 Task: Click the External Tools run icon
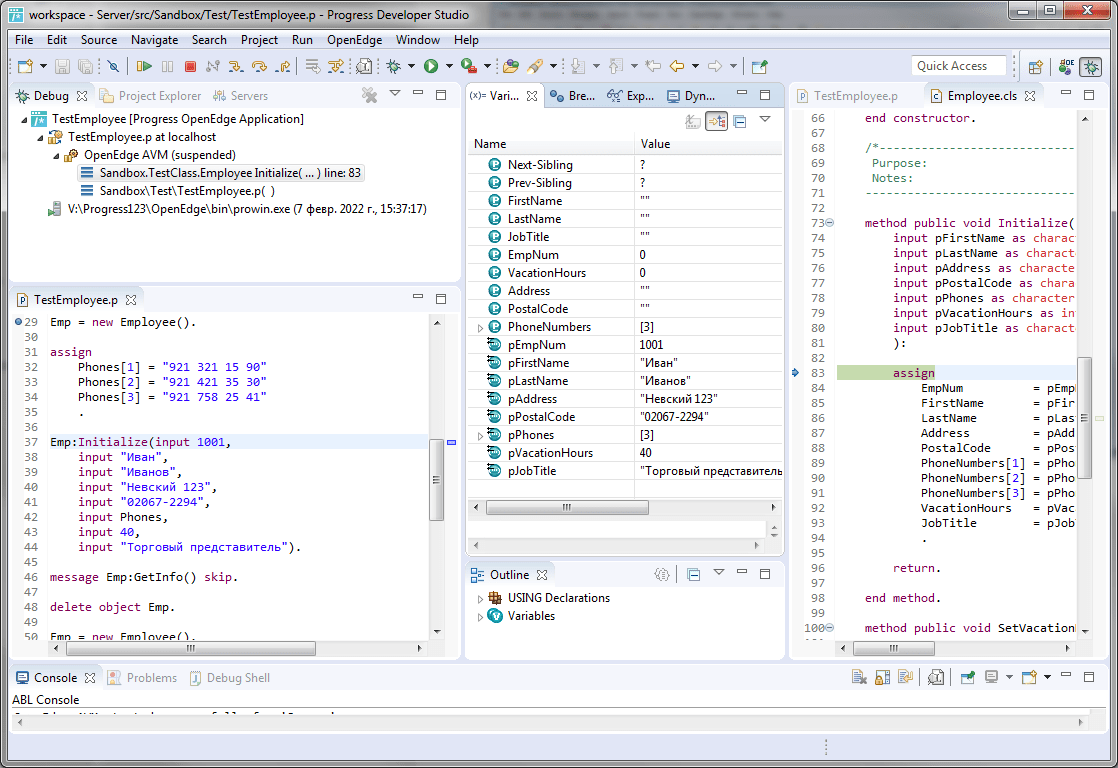pos(469,66)
